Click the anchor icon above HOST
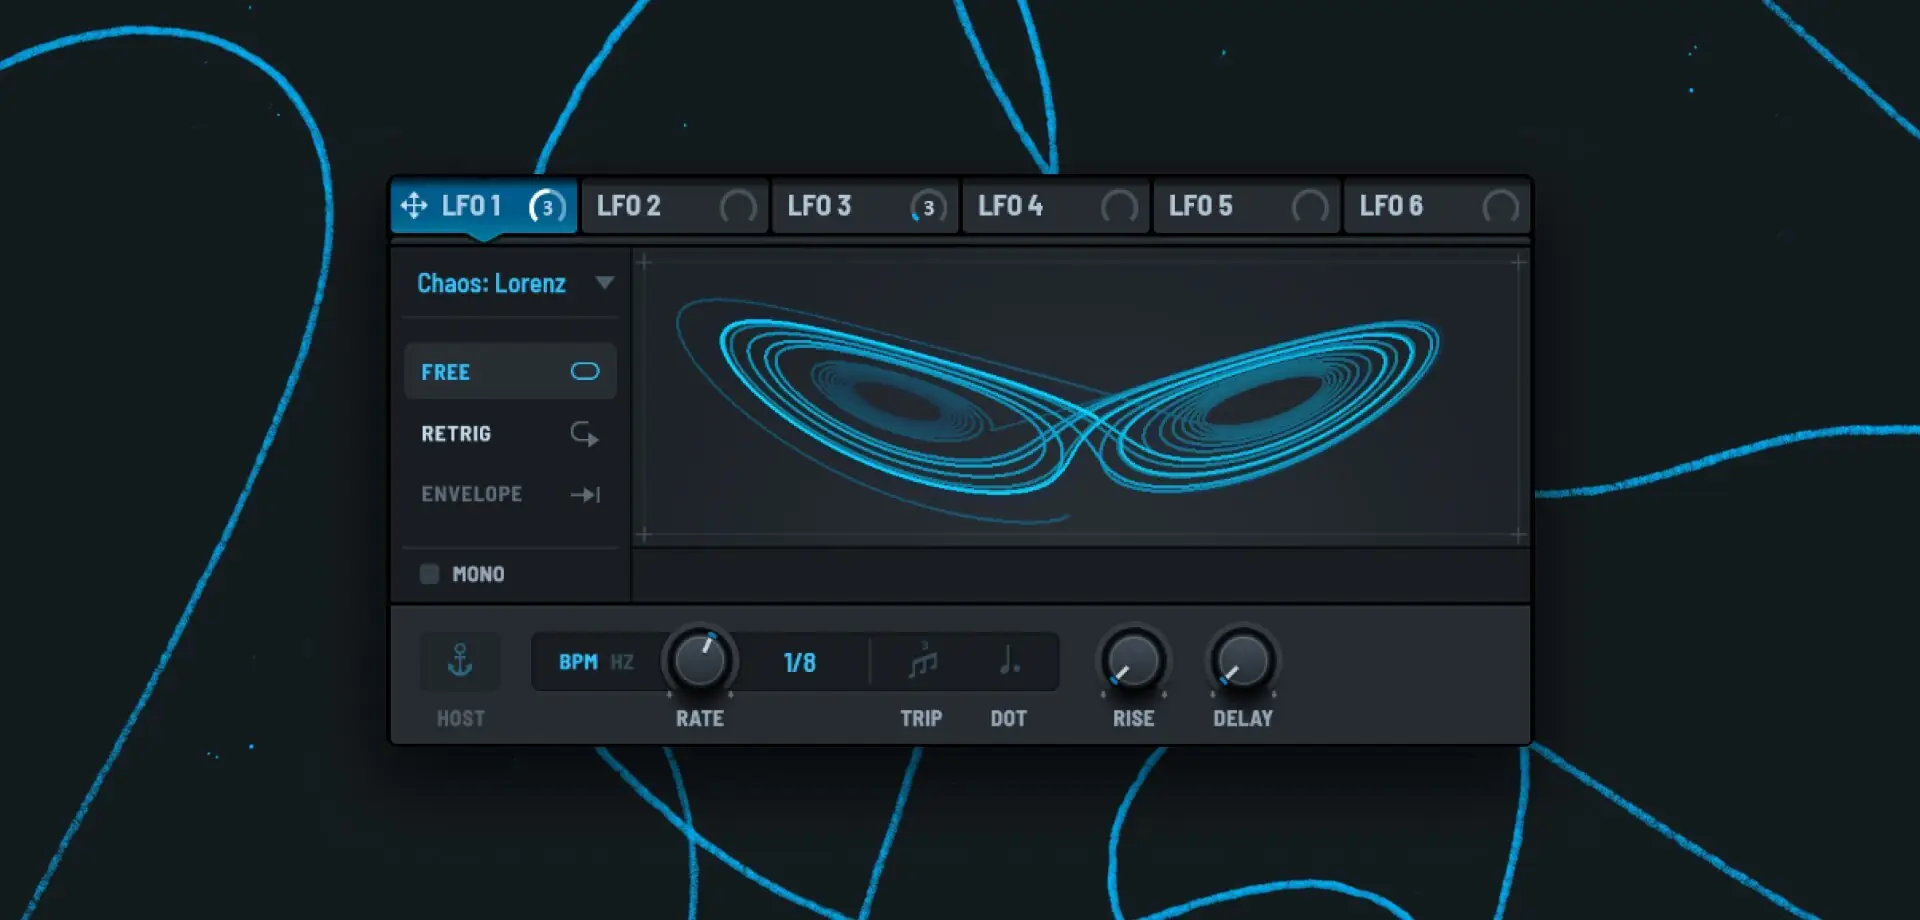This screenshot has height=920, width=1920. pos(459,660)
